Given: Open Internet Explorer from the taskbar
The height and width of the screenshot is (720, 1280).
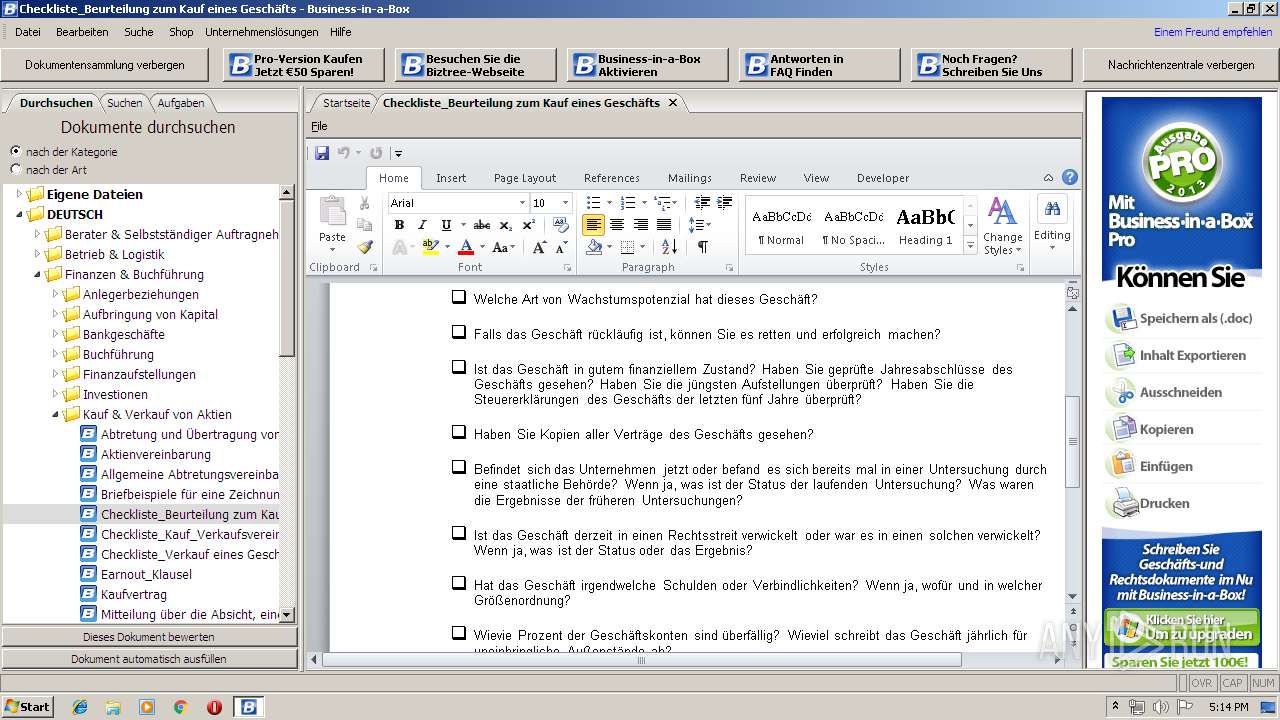Looking at the screenshot, I should click(x=80, y=707).
